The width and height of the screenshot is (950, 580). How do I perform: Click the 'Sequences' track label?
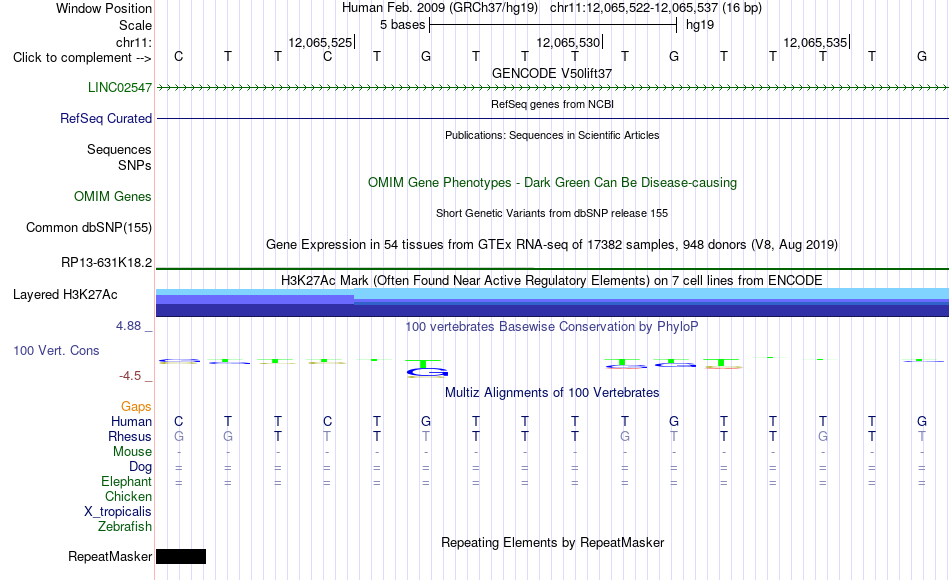[119, 149]
